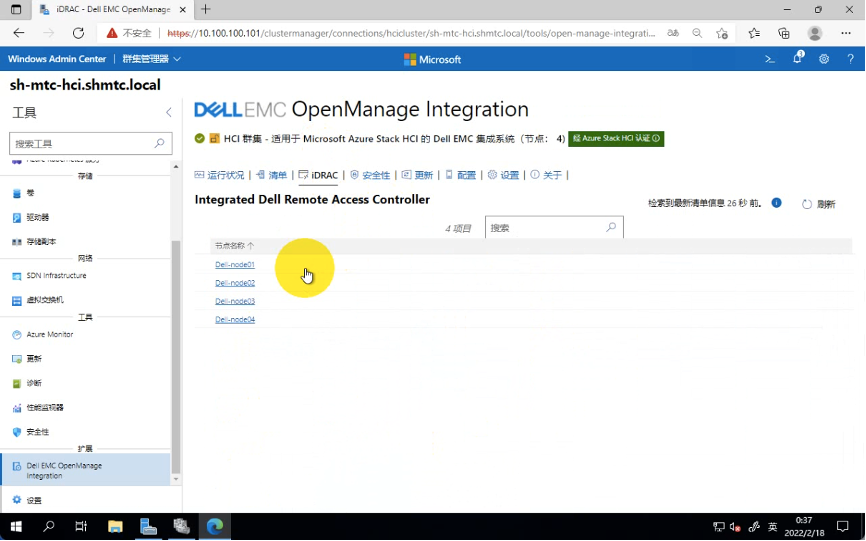866x541 pixels.
Task: Click the browser back arrow
Action: coord(19,33)
